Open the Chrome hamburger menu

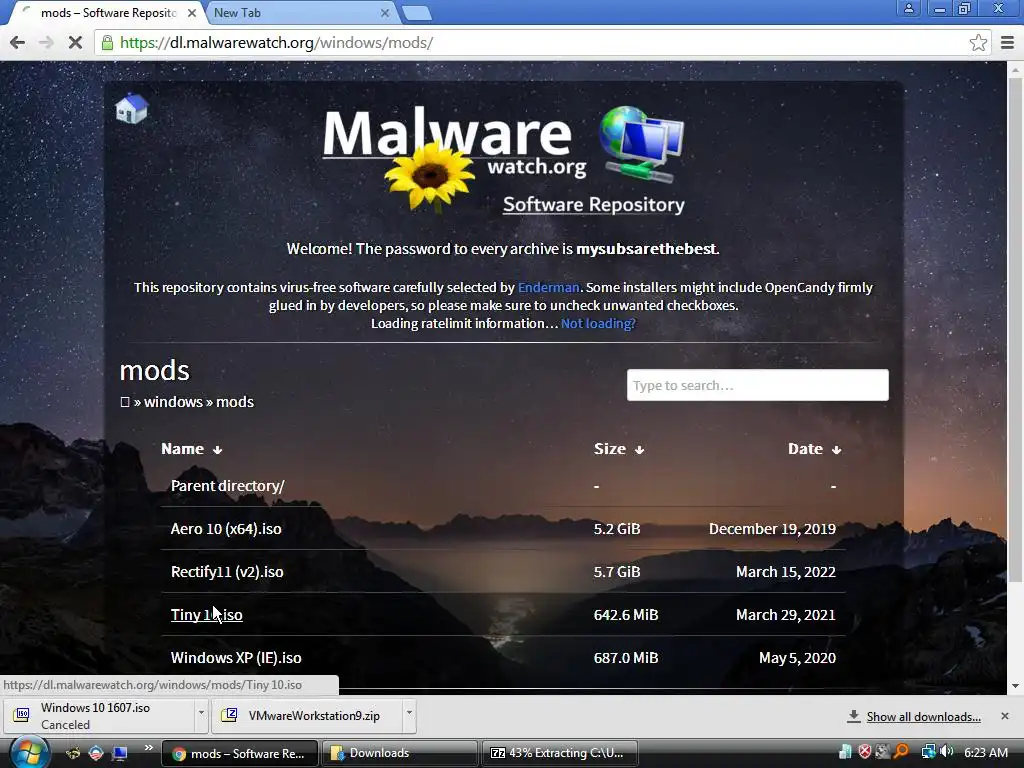click(x=1007, y=43)
